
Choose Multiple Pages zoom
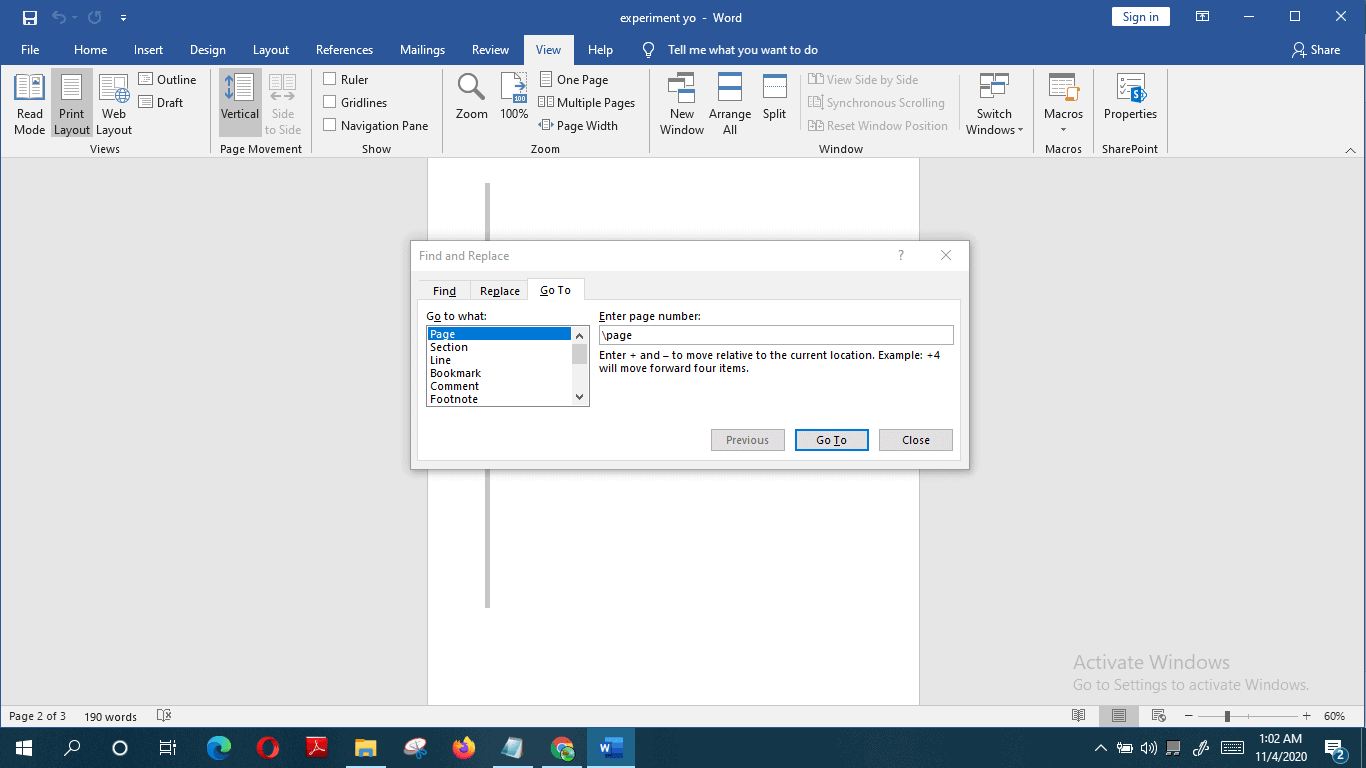click(587, 102)
